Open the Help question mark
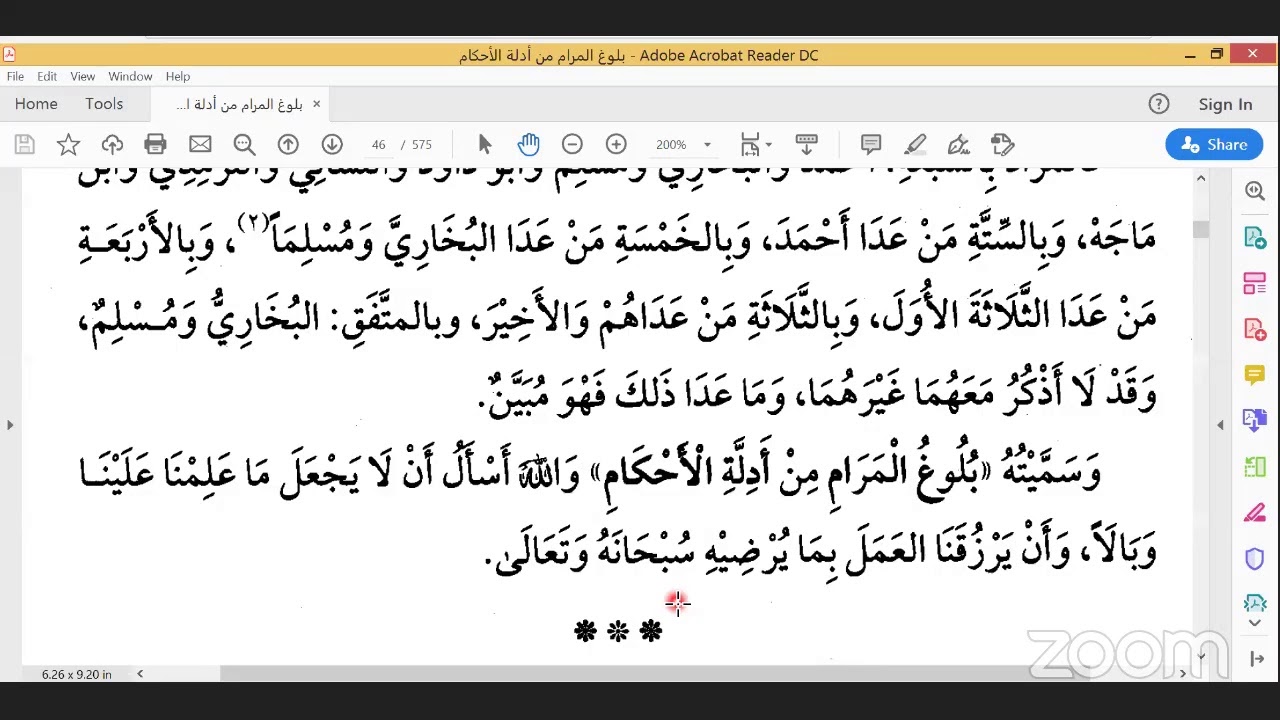Screen dimensions: 1280x720 1159,104
